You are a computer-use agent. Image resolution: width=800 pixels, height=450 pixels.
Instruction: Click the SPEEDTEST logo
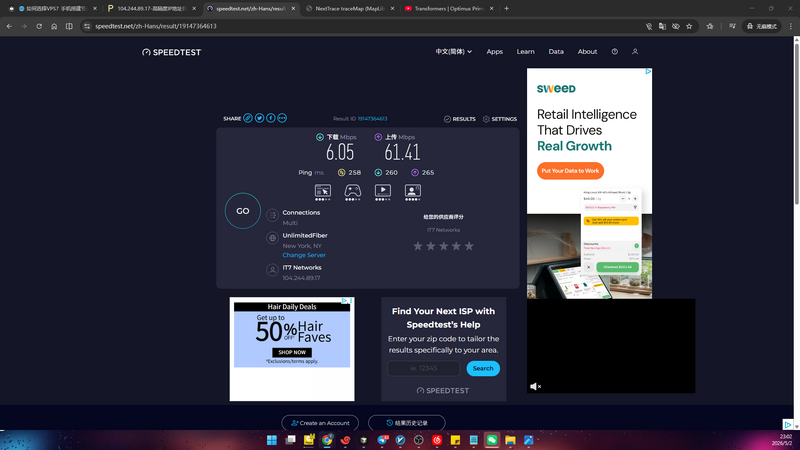tap(171, 52)
